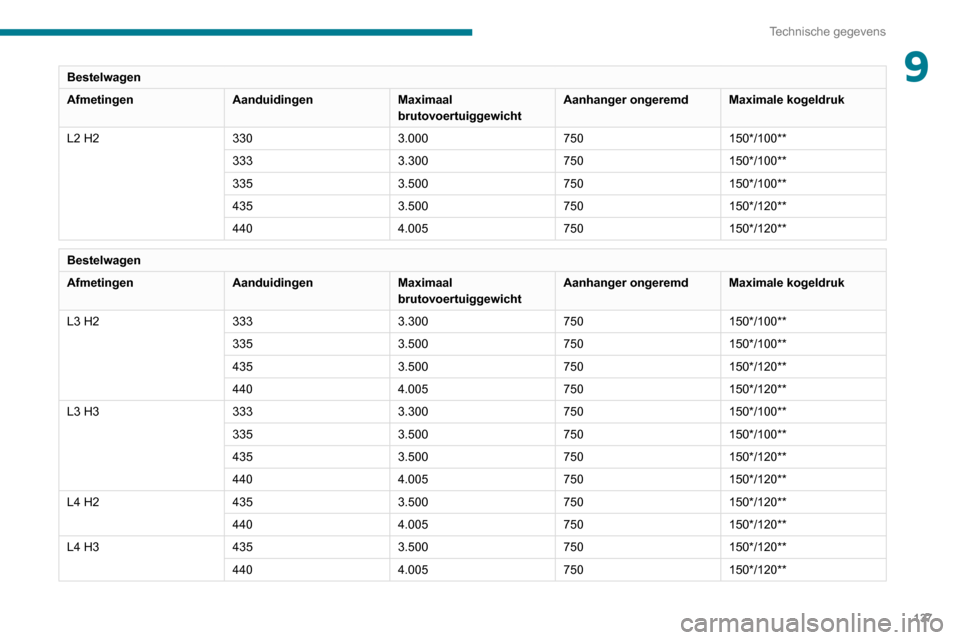The width and height of the screenshot is (960, 640).
Task: Click the large chapter number "9"
Action: 916,67
